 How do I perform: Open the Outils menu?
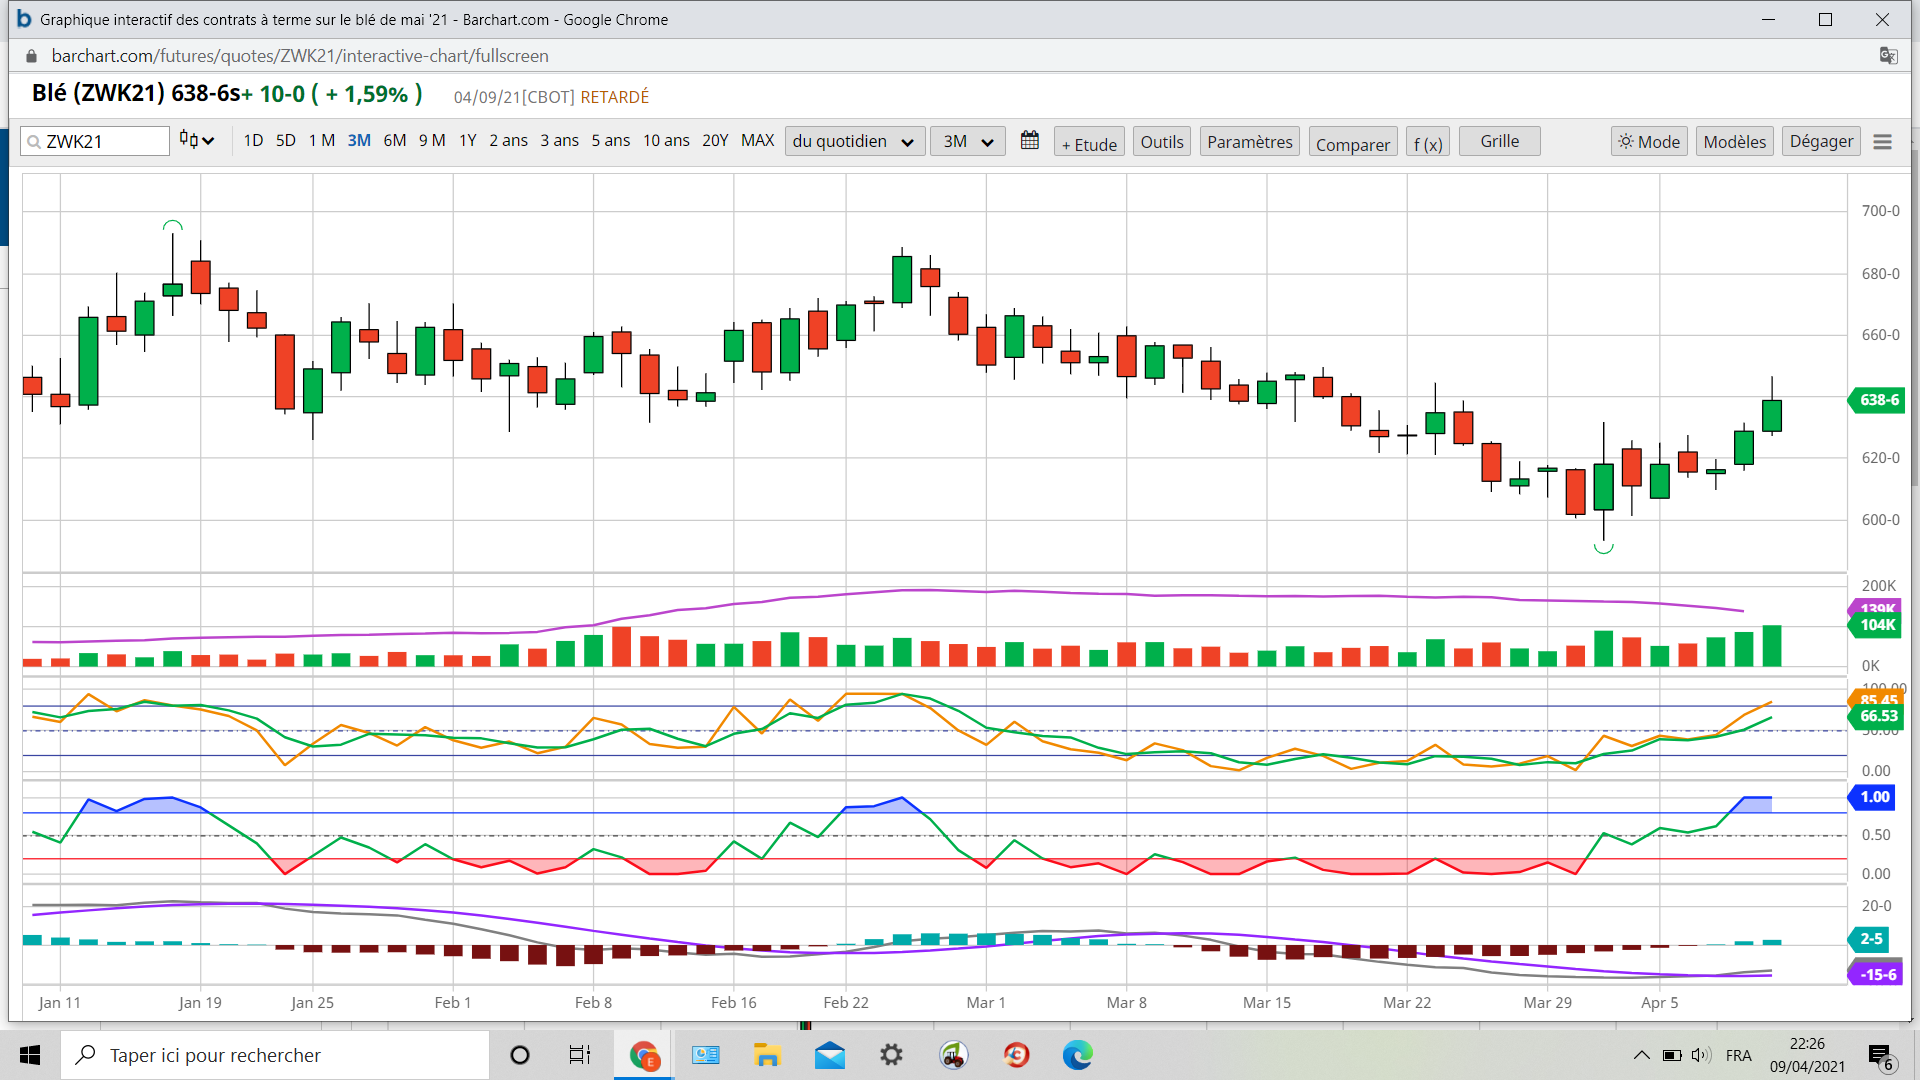tap(1161, 142)
